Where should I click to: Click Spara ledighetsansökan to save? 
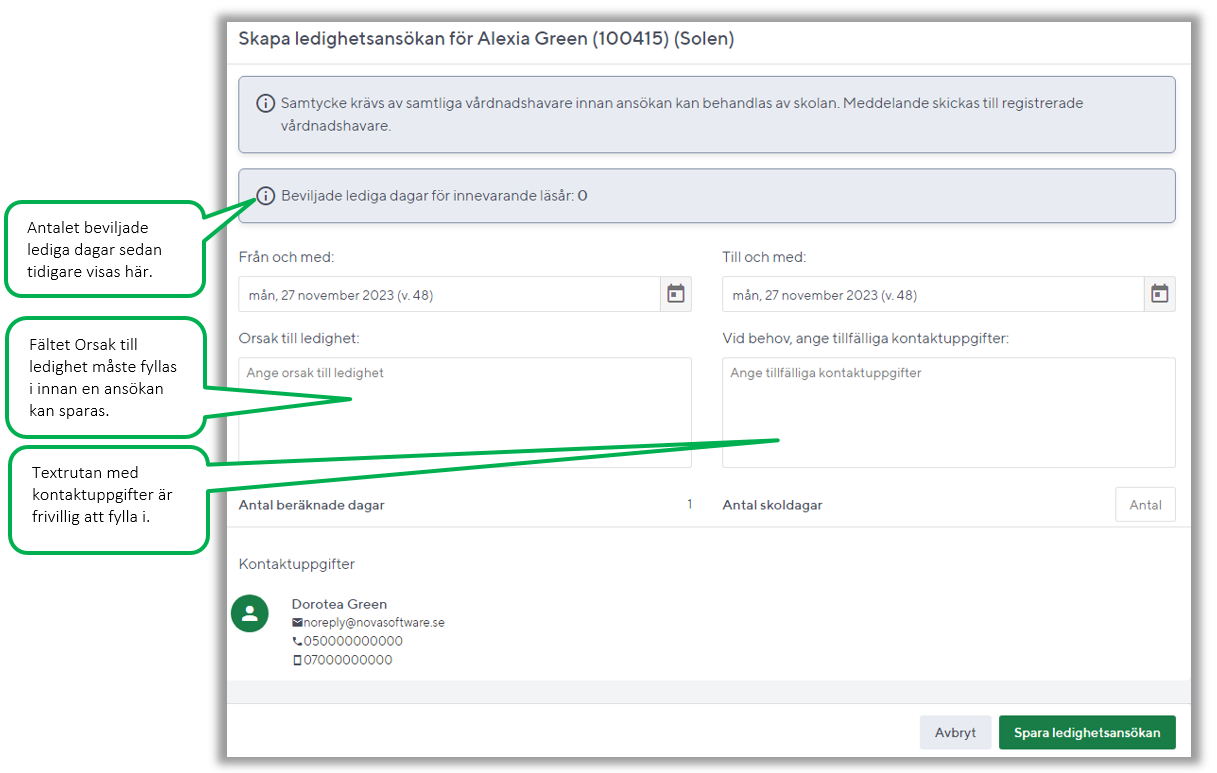pos(1087,733)
